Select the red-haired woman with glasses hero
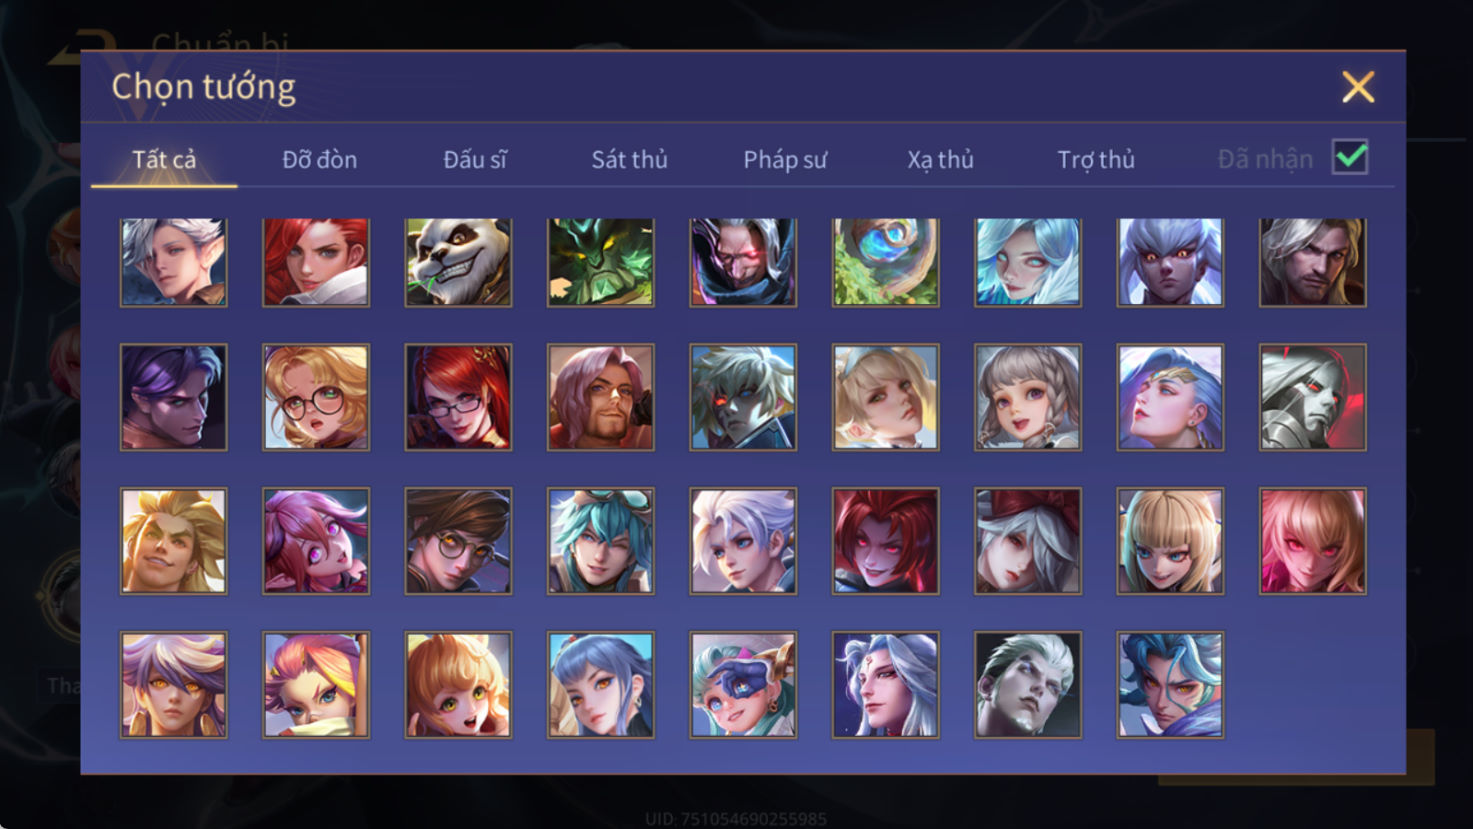 point(458,397)
